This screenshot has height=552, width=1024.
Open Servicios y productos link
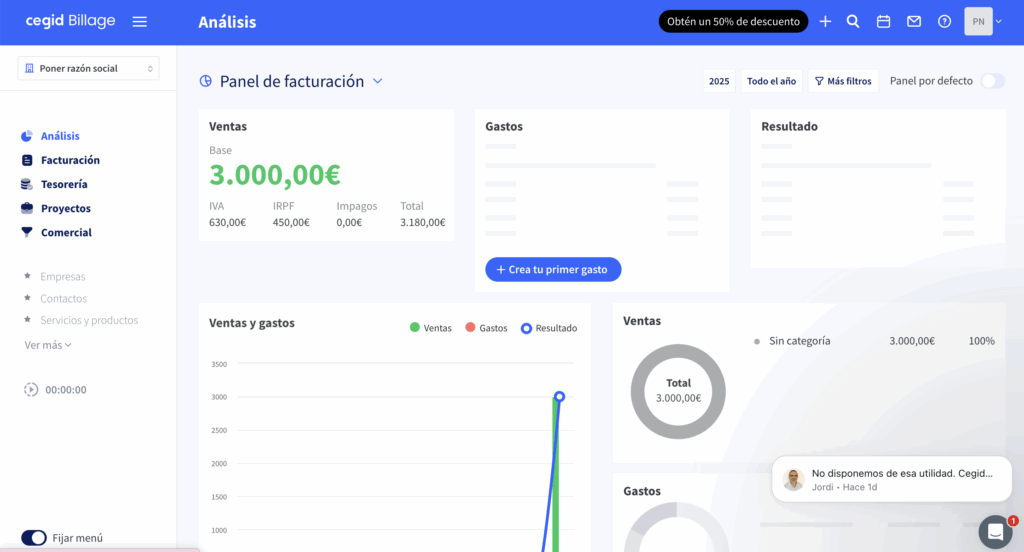click(x=89, y=320)
